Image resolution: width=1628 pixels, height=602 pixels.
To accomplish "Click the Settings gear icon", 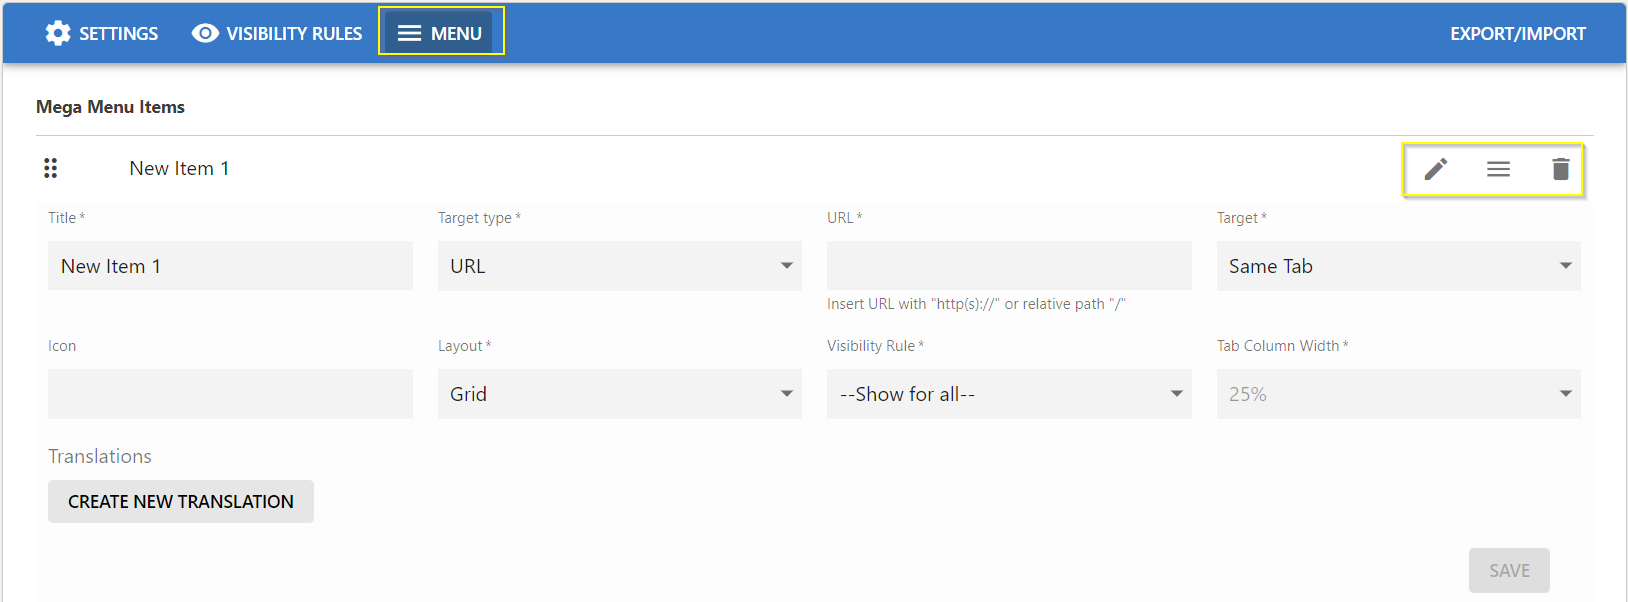I will click(58, 33).
